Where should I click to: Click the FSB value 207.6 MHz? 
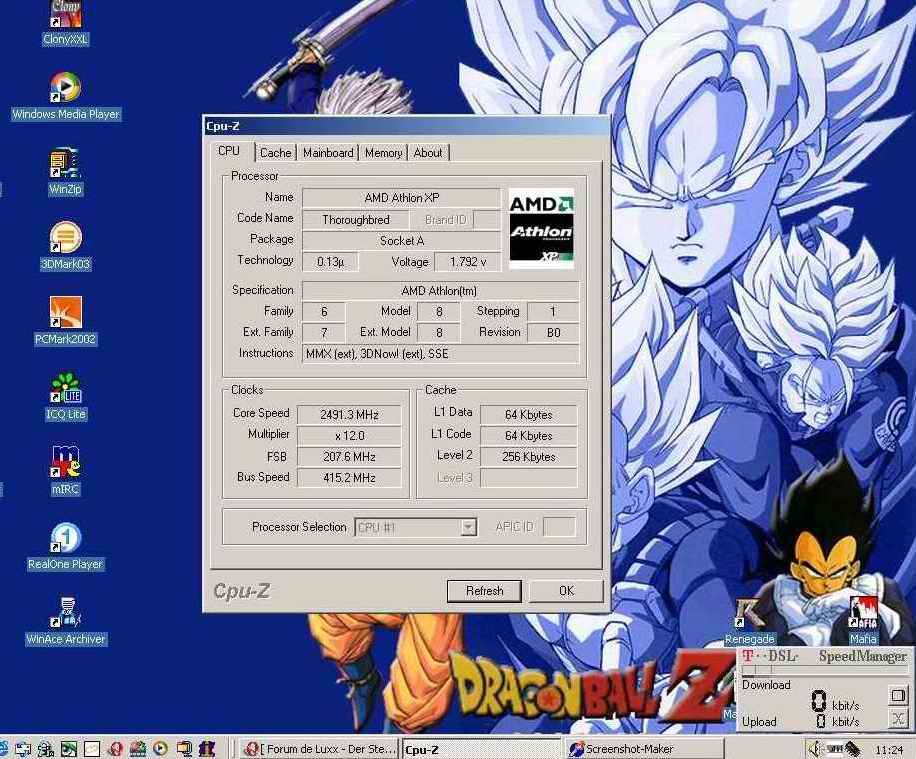point(349,457)
